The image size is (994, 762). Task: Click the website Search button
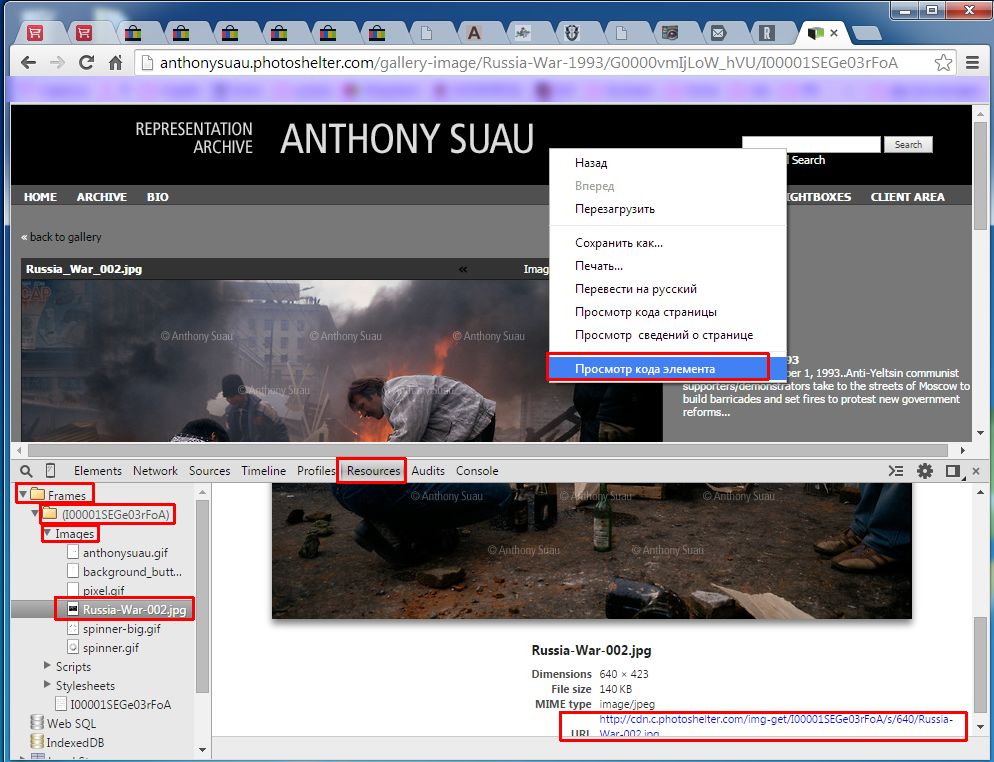(x=908, y=145)
